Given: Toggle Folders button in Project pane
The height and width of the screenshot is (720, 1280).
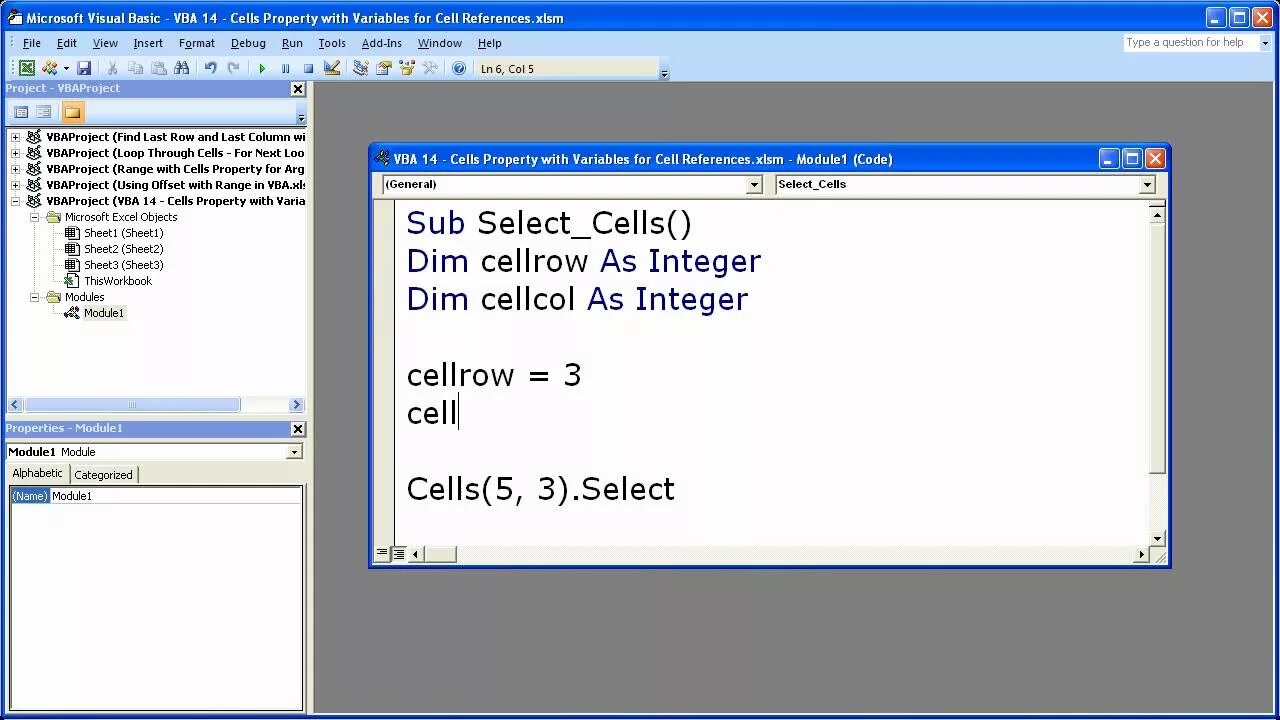Looking at the screenshot, I should click(73, 112).
